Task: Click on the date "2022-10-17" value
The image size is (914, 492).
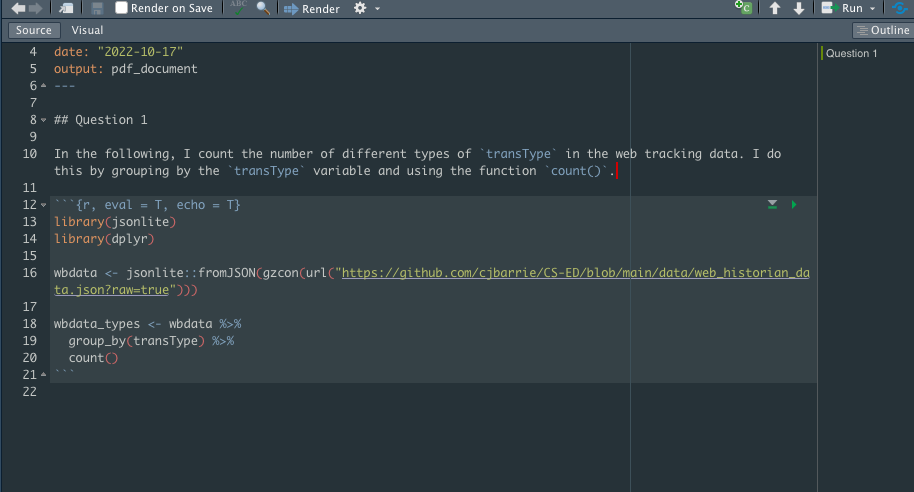Action: click(140, 52)
